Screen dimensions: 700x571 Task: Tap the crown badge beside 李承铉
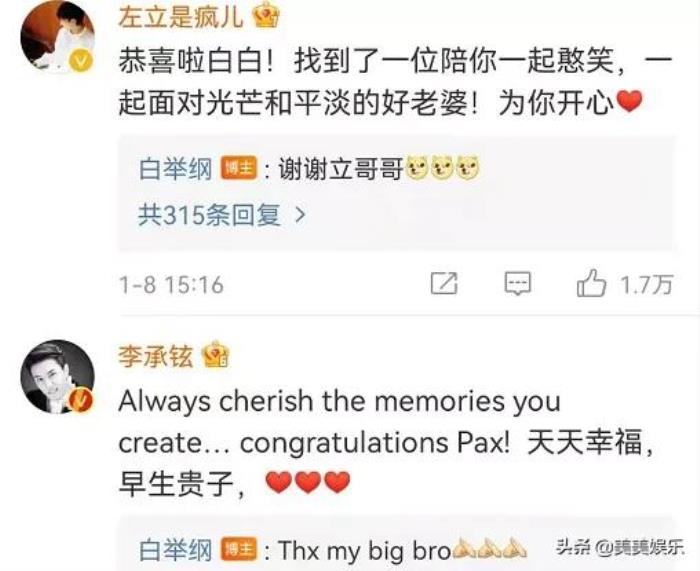coord(216,354)
